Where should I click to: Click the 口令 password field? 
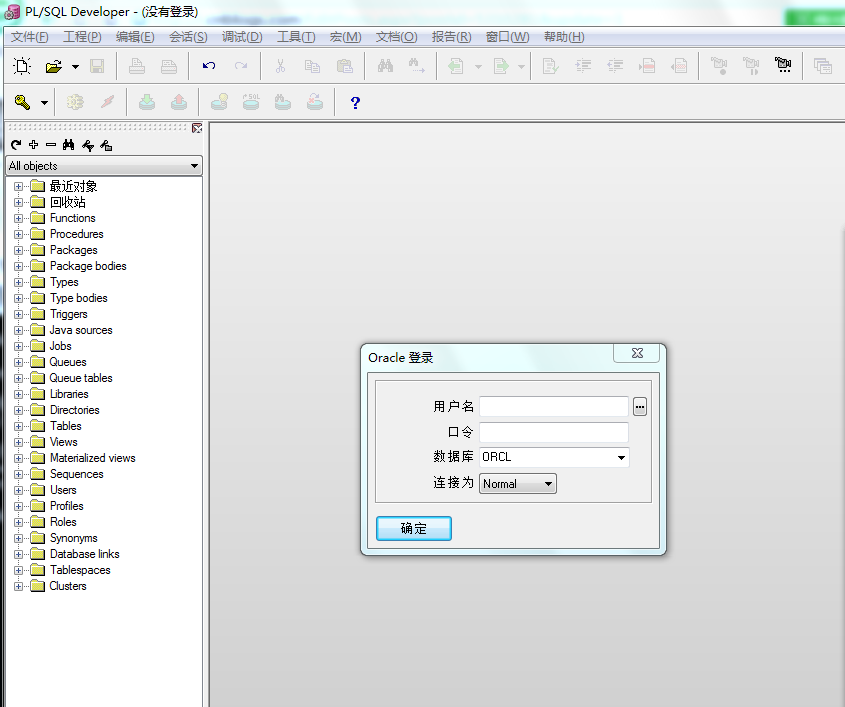554,432
